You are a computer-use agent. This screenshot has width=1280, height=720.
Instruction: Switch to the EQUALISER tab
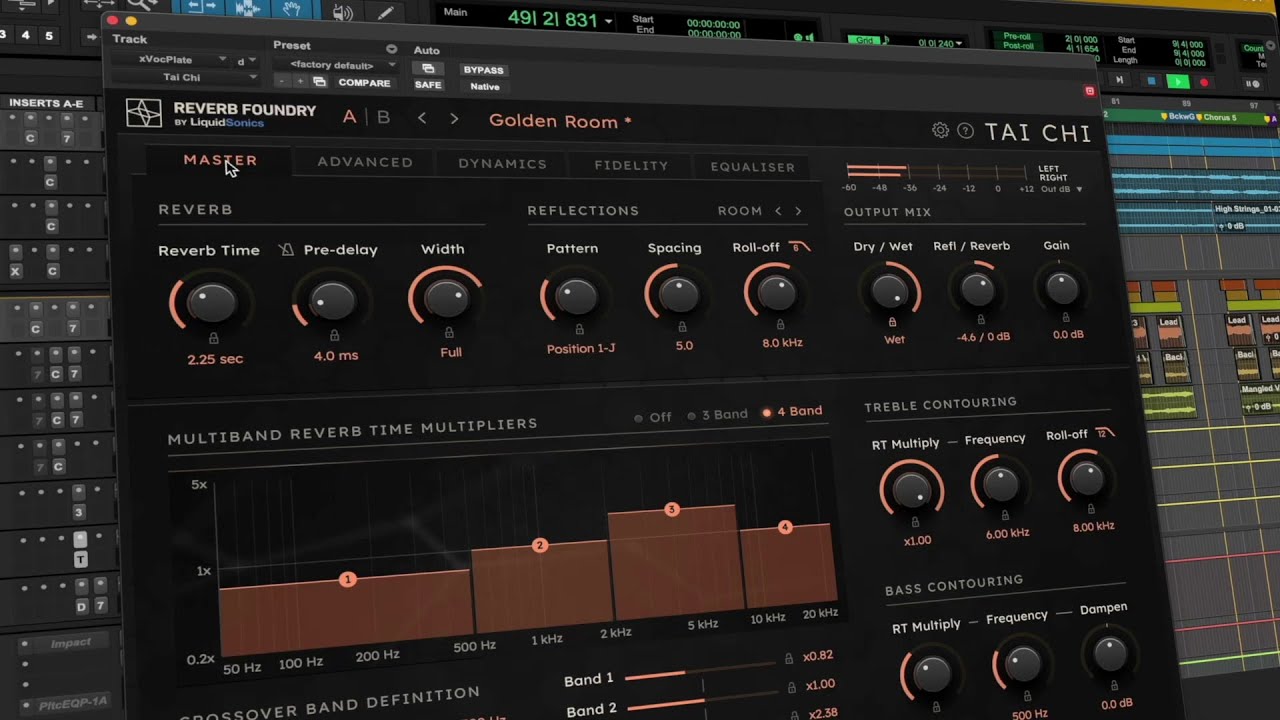point(753,167)
